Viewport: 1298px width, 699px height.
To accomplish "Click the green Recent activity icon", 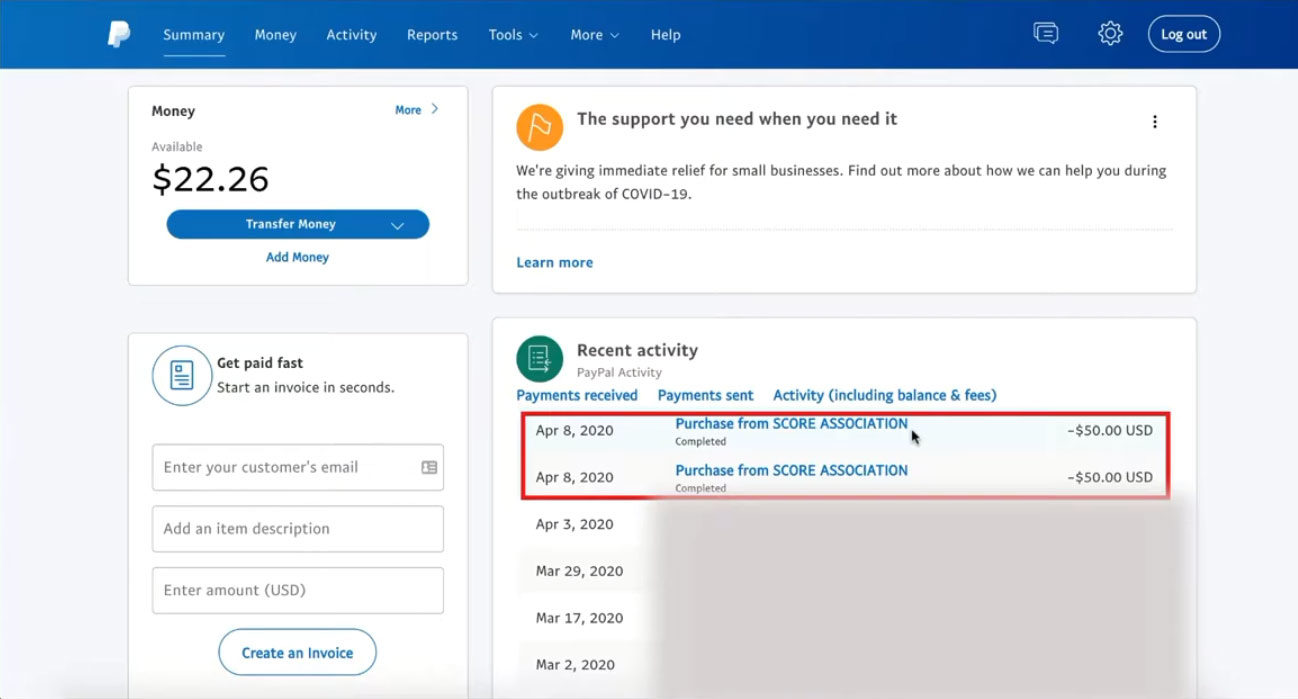I will (x=540, y=359).
